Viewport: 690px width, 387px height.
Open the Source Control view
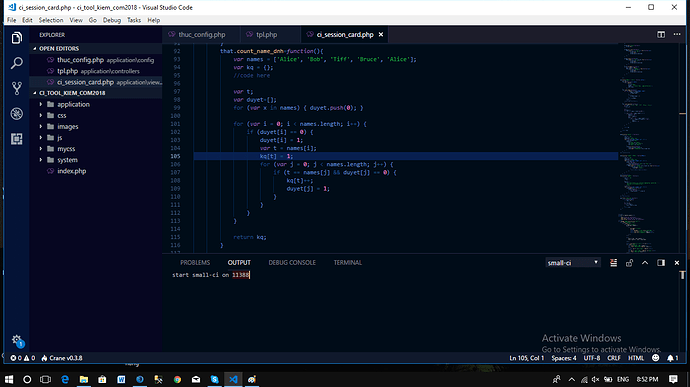tap(17, 88)
